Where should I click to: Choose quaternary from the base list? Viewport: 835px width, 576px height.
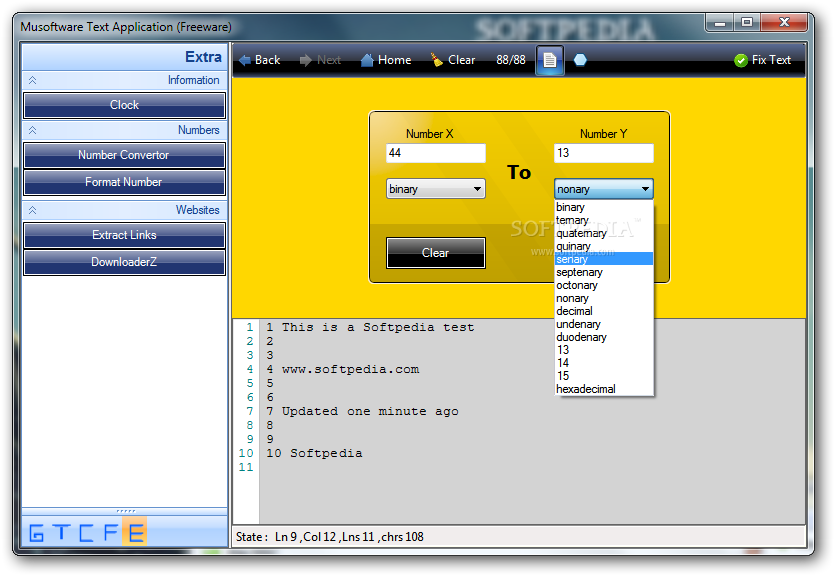click(x=603, y=233)
